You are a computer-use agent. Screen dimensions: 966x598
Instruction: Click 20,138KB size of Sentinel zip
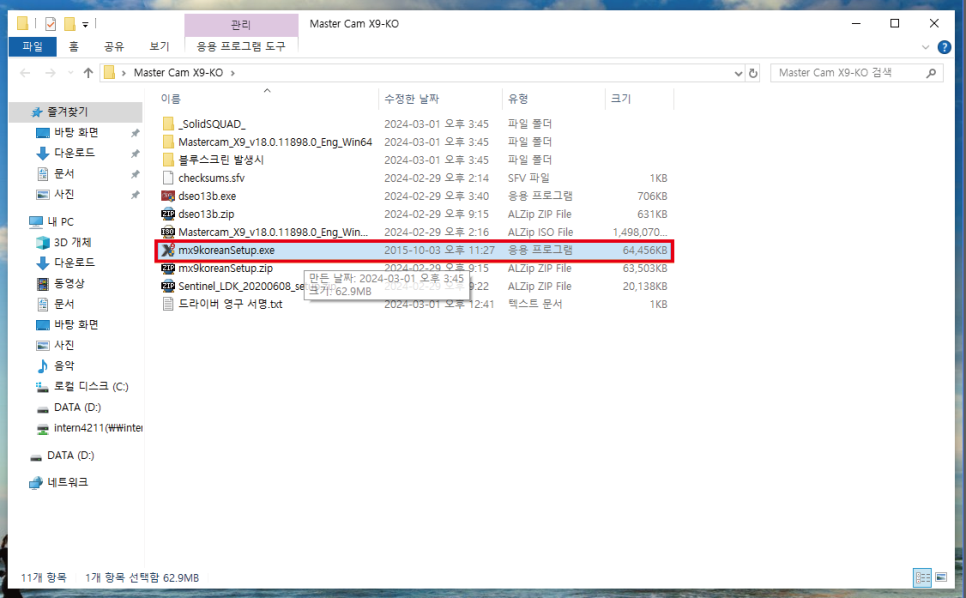[x=644, y=286]
